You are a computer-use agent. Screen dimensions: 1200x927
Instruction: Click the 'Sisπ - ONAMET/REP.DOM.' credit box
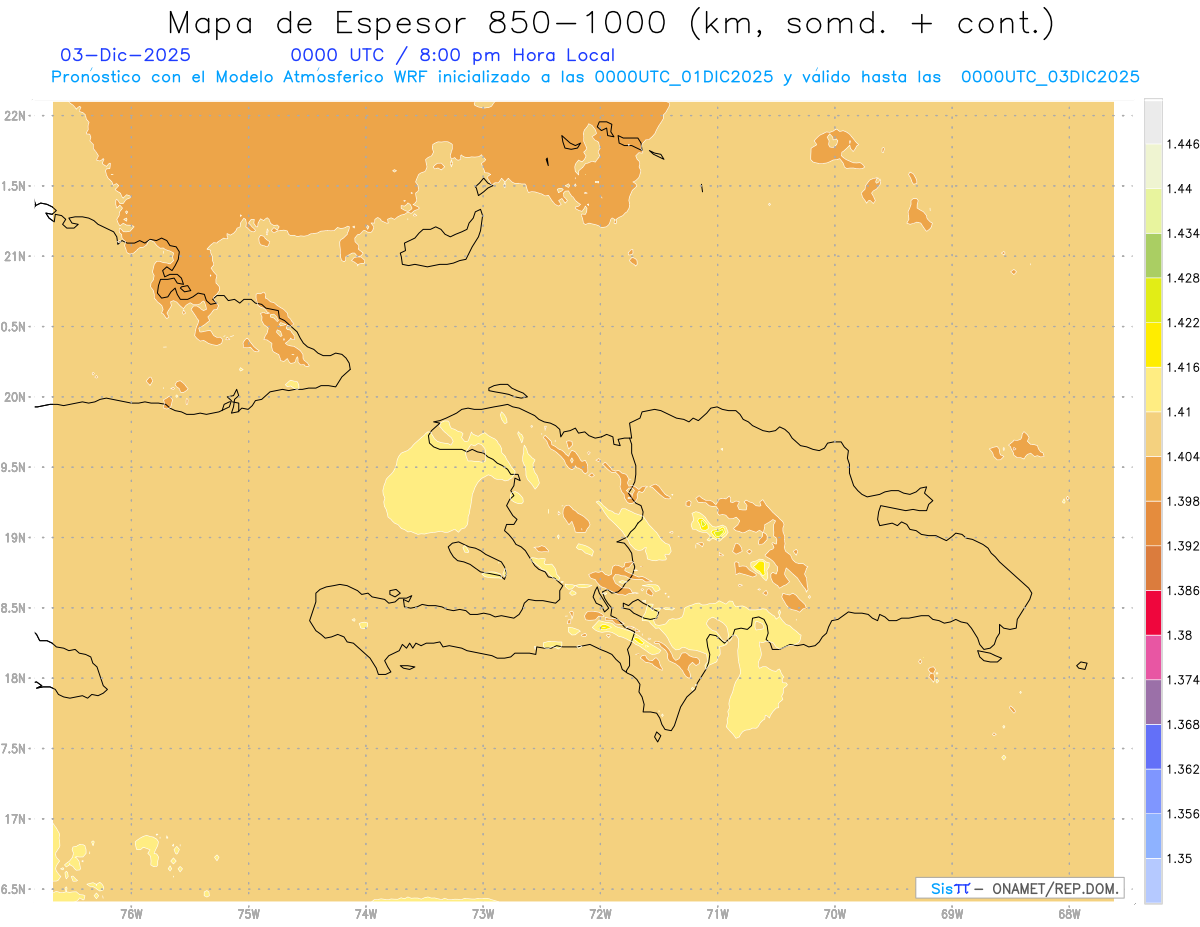(x=1020, y=888)
